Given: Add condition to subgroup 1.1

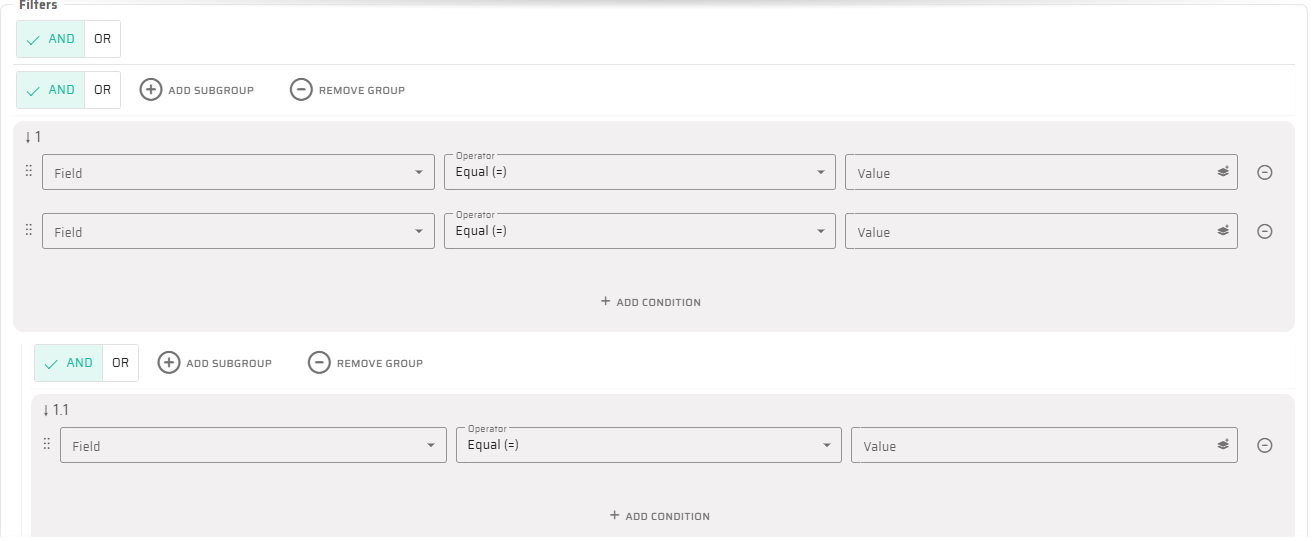Looking at the screenshot, I should (x=659, y=516).
